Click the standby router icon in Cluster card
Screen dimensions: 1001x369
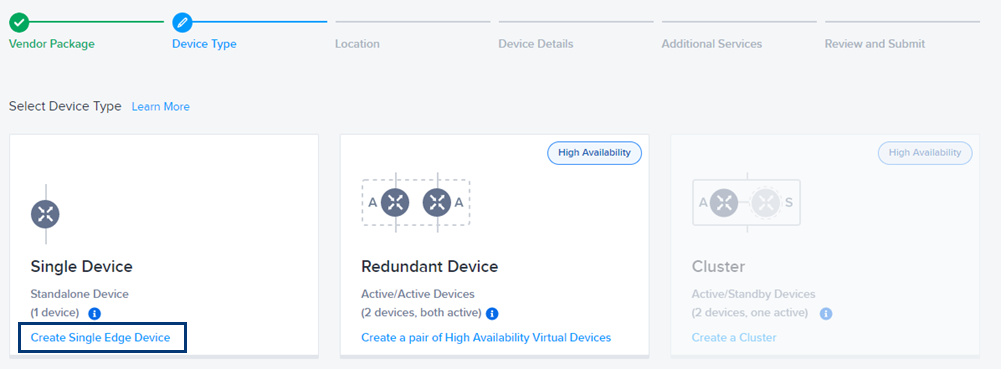(766, 203)
